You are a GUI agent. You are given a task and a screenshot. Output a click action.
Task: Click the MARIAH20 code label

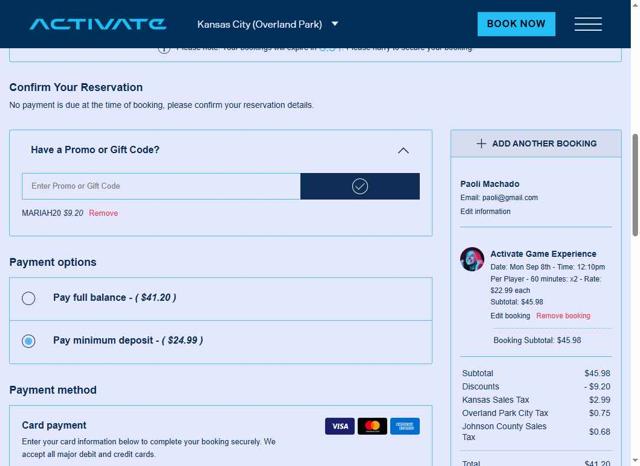(41, 213)
